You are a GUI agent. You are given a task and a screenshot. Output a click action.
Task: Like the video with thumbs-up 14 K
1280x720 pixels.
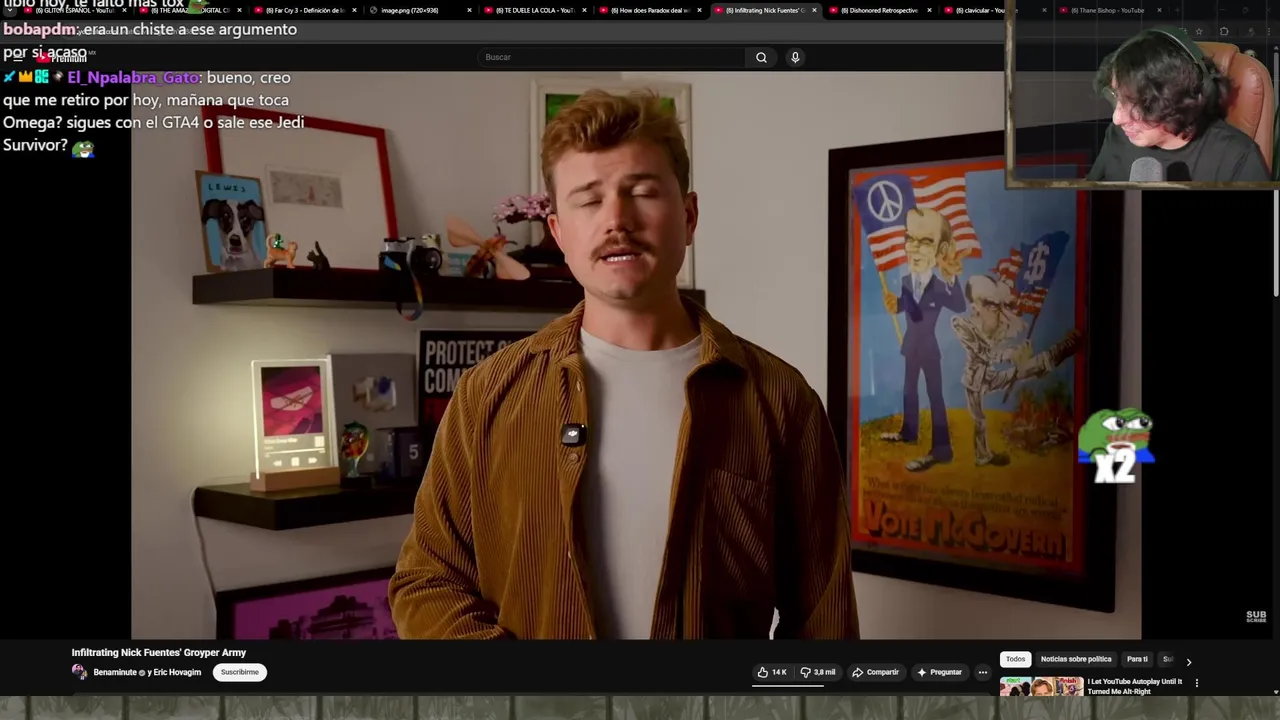[x=772, y=672]
